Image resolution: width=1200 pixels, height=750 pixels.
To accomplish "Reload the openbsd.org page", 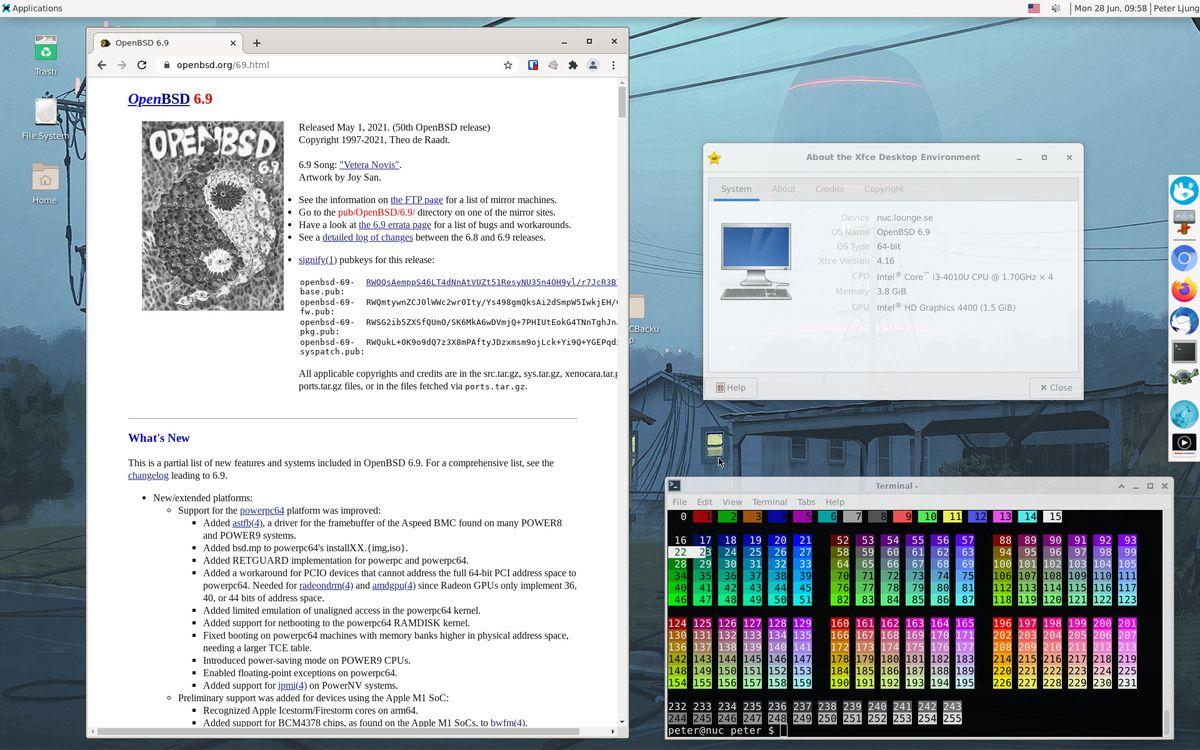I will (142, 65).
